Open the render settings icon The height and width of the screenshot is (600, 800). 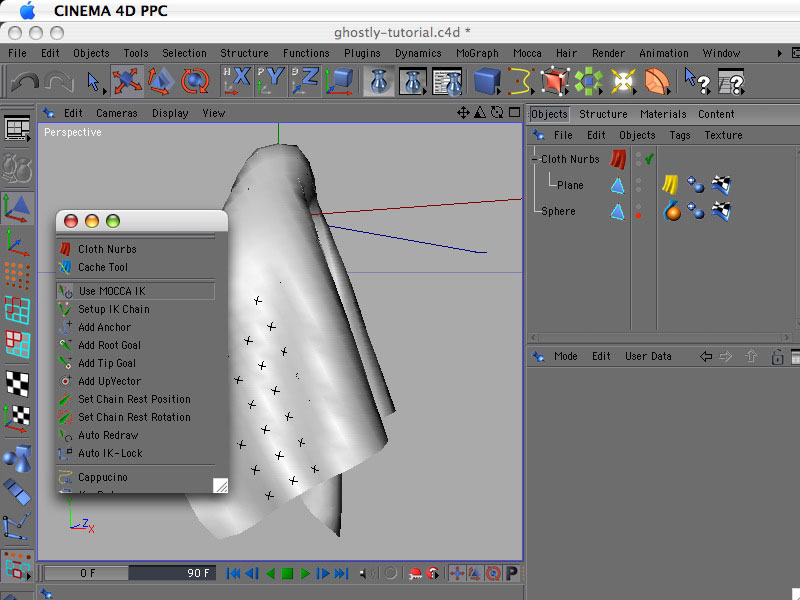[447, 80]
